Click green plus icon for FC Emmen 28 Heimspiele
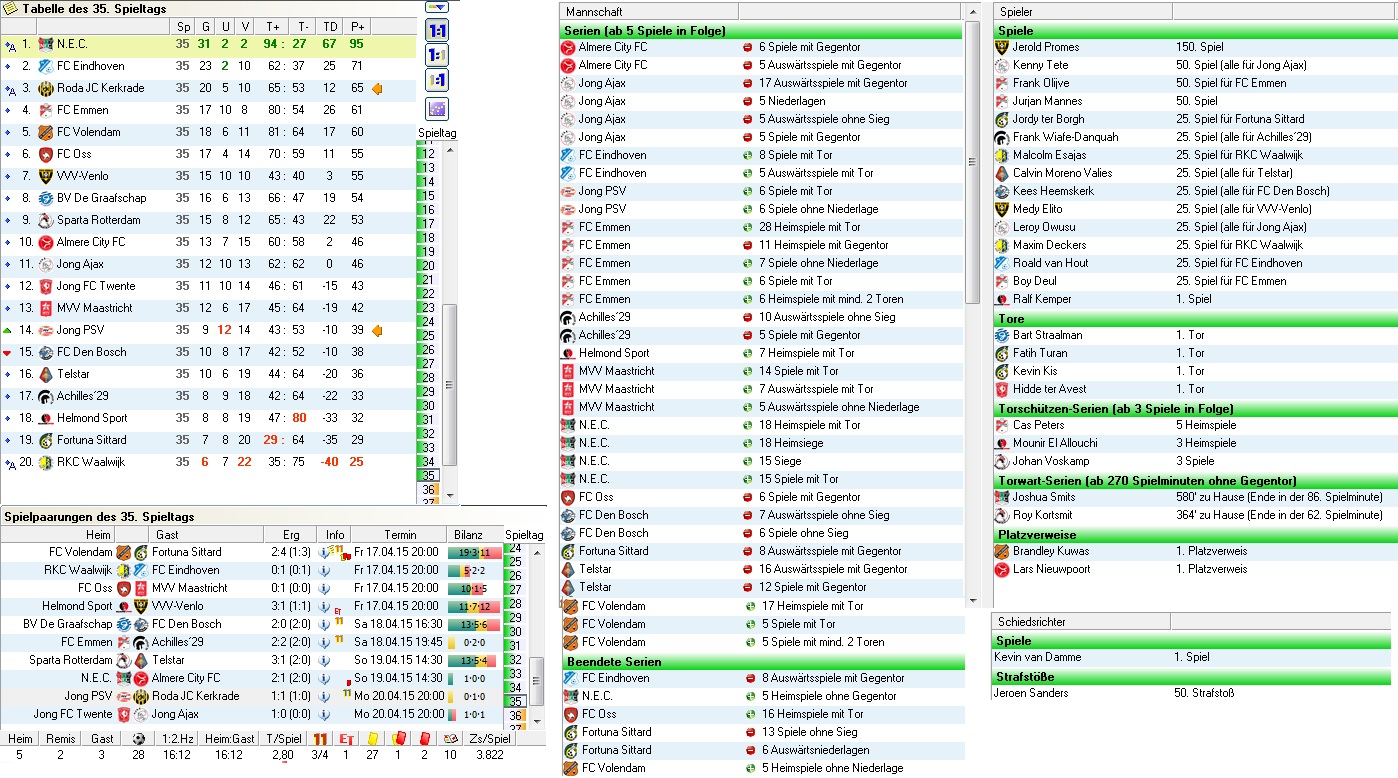This screenshot has height=778, width=1398. (x=748, y=227)
